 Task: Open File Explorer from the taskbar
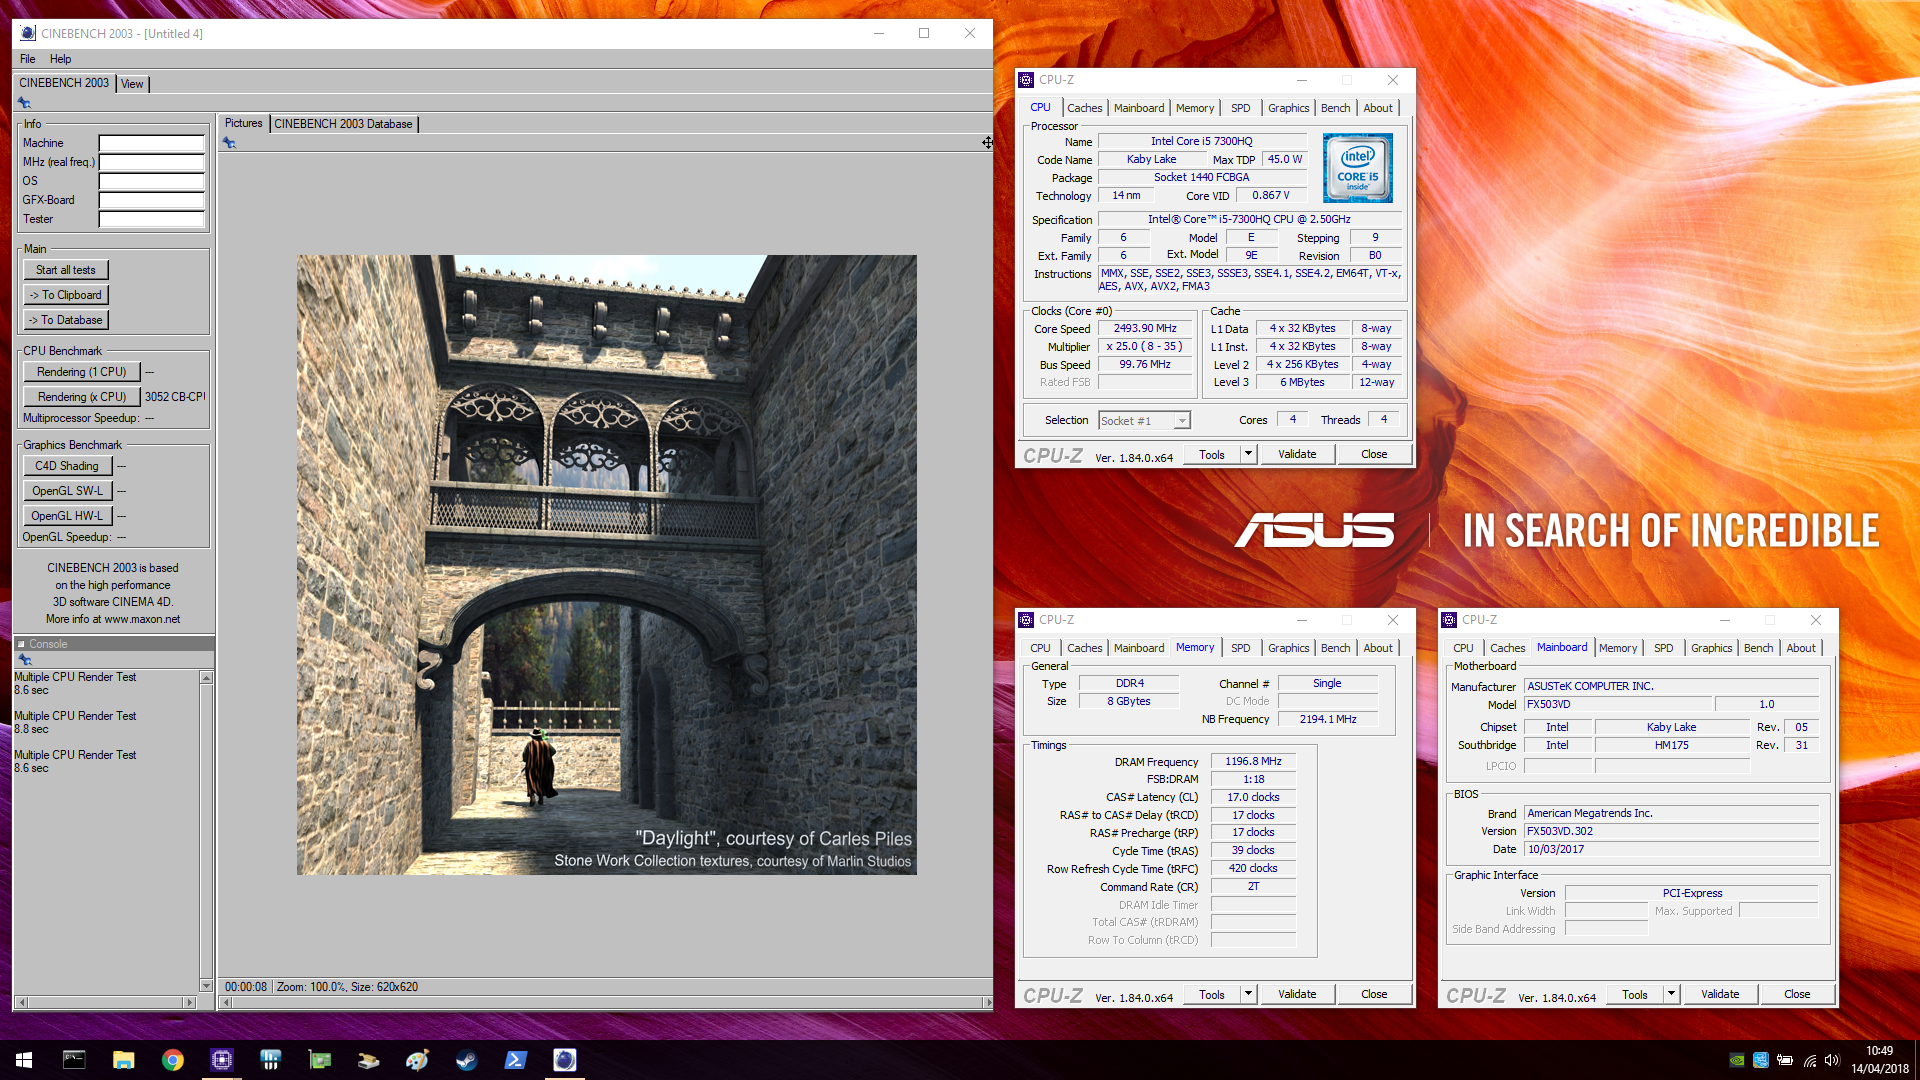pyautogui.click(x=123, y=1060)
